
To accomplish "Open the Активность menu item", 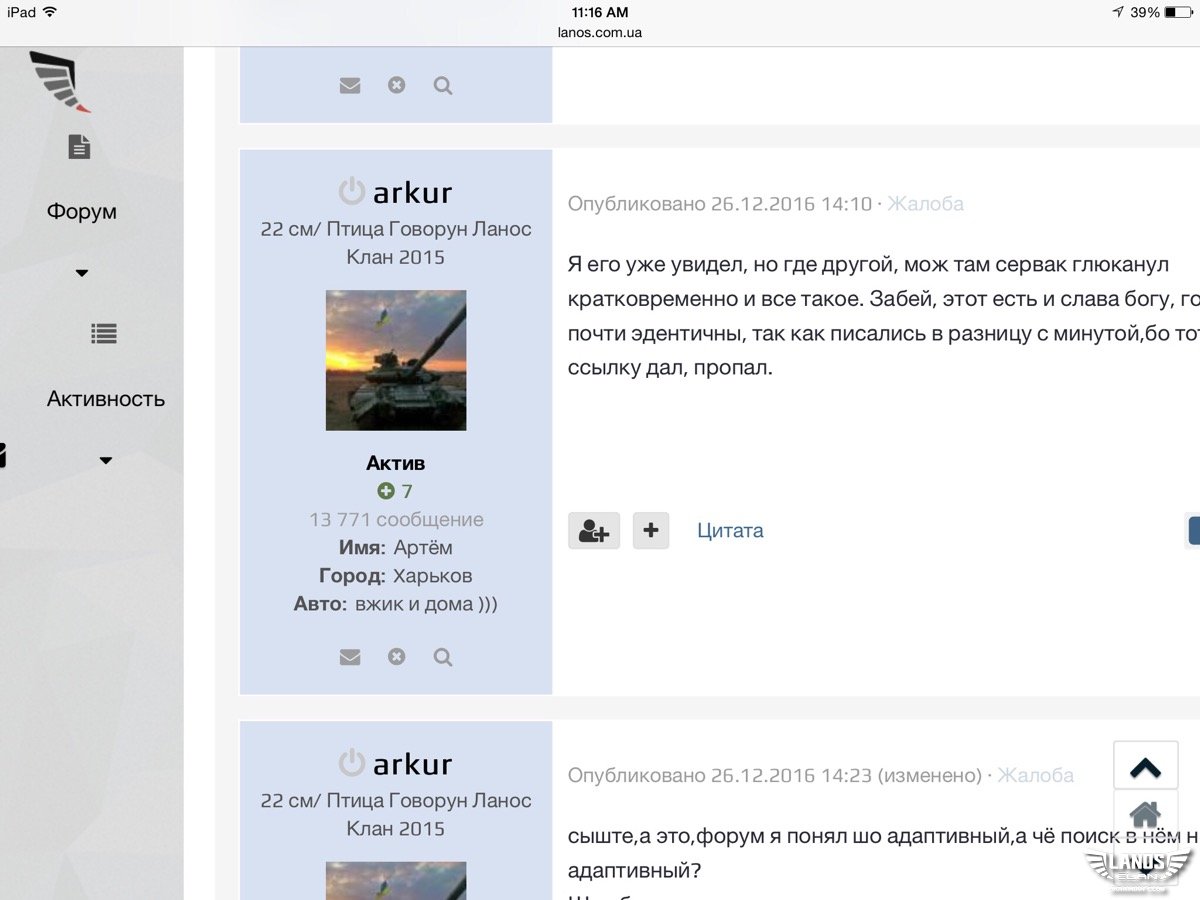I will click(x=106, y=399).
